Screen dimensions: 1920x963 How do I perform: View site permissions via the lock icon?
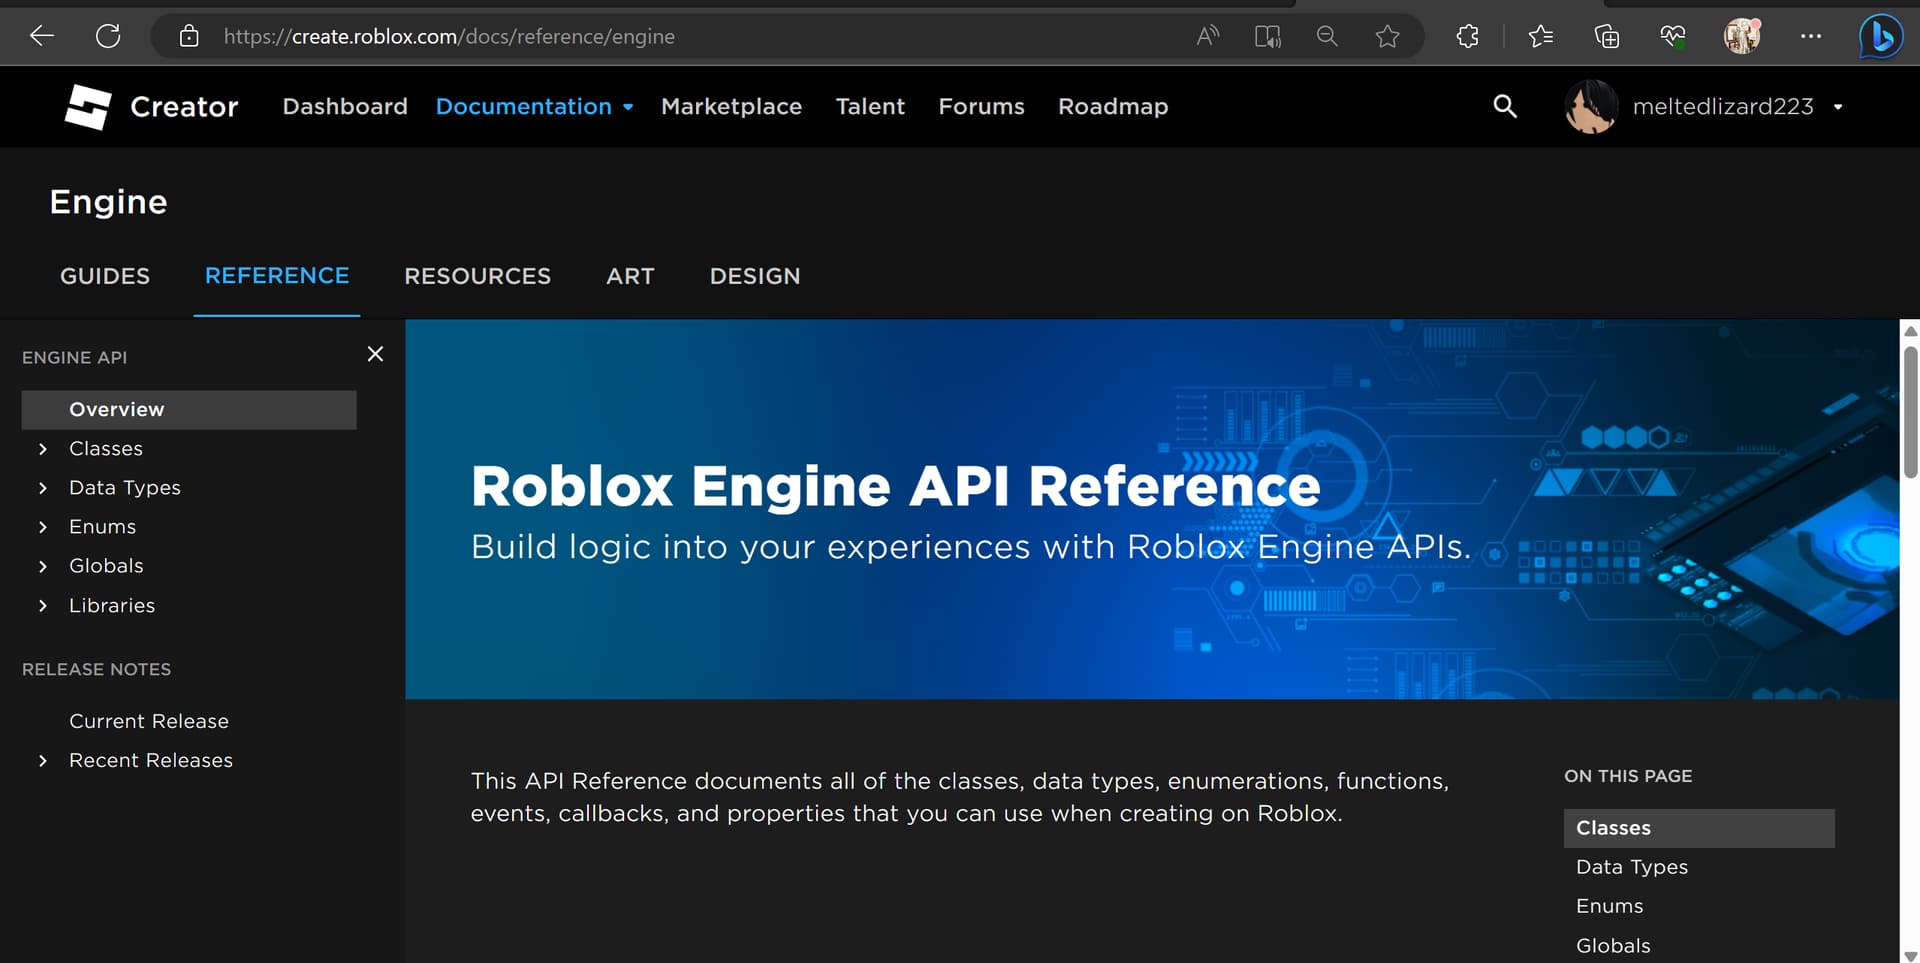click(189, 36)
